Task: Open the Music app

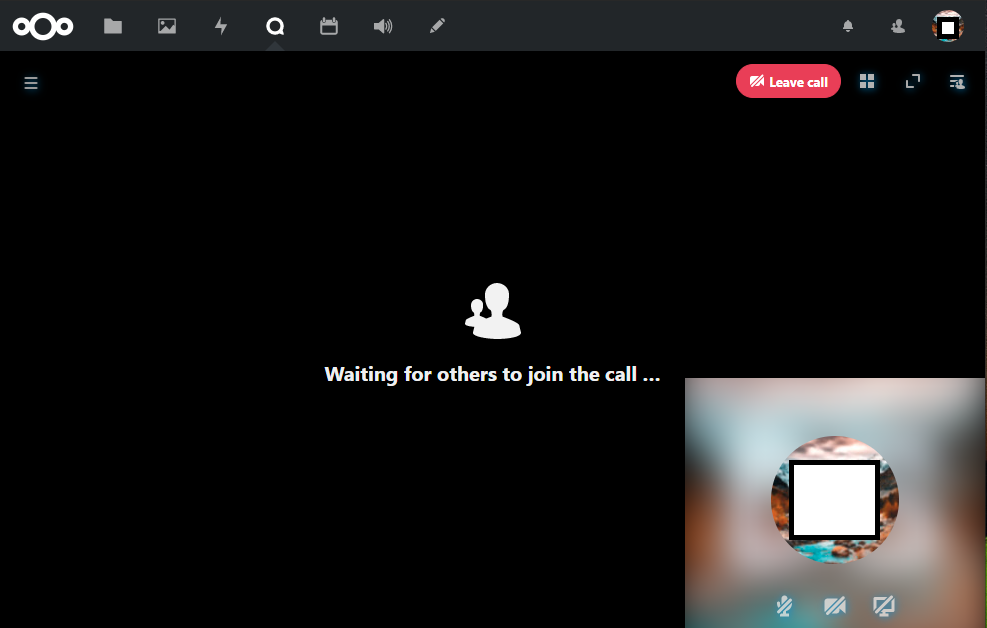Action: 383,26
